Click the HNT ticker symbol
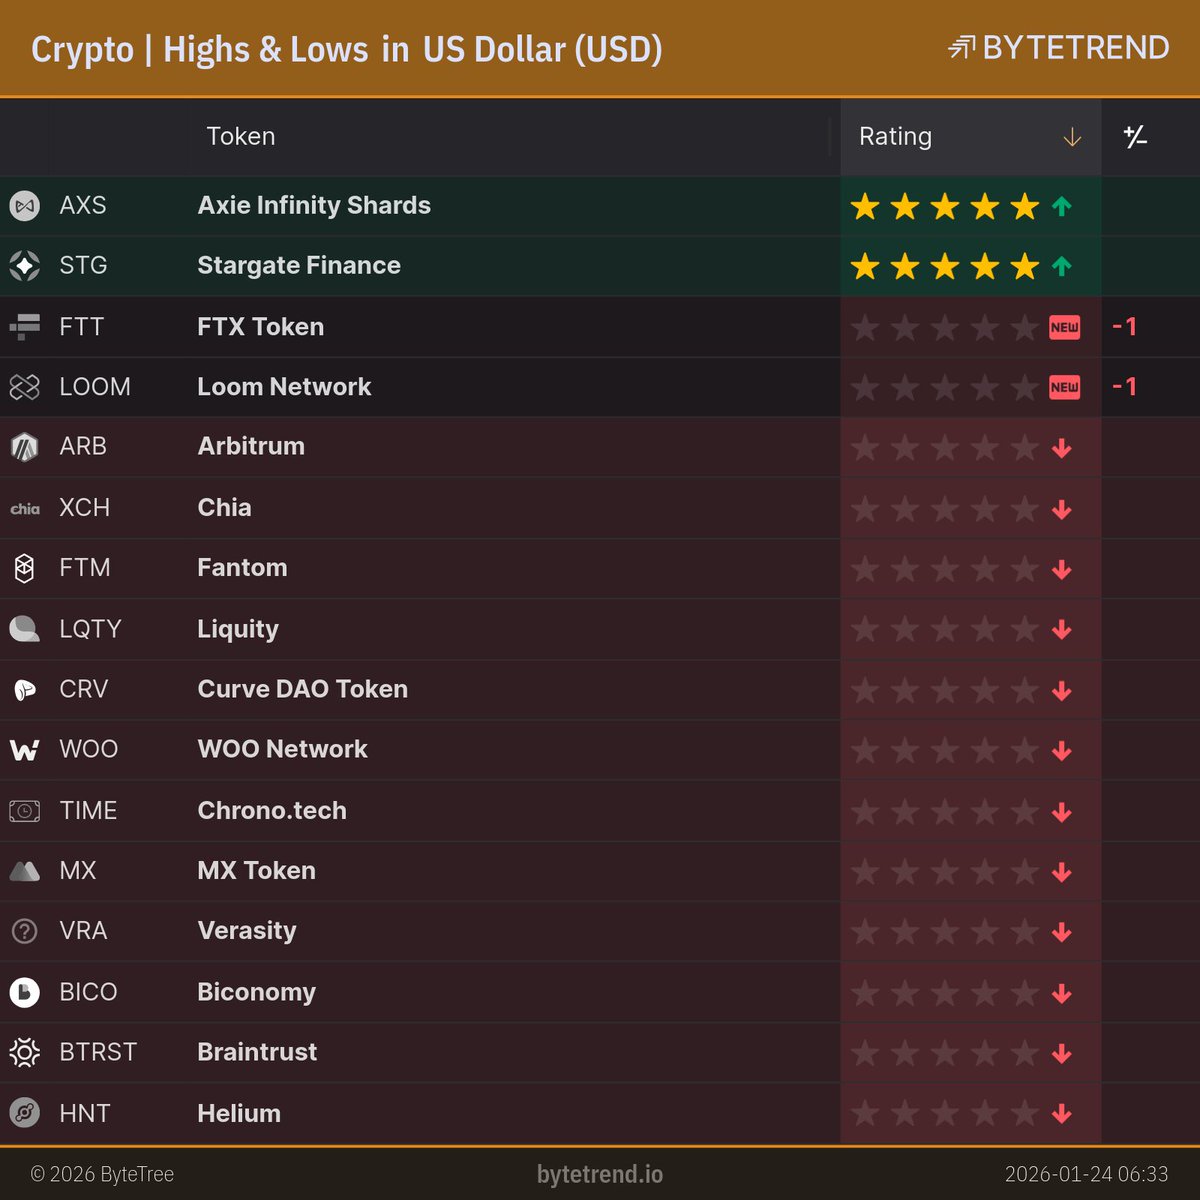The image size is (1200, 1200). pos(85,1113)
